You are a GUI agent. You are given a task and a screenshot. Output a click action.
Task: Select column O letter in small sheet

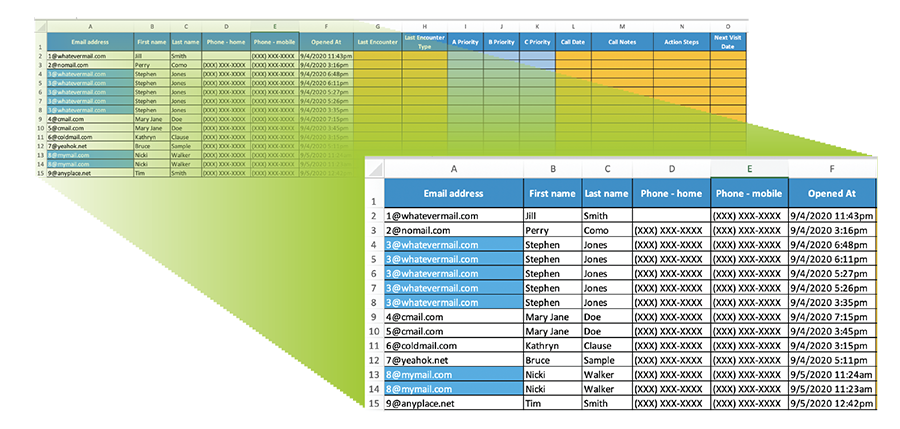[728, 27]
